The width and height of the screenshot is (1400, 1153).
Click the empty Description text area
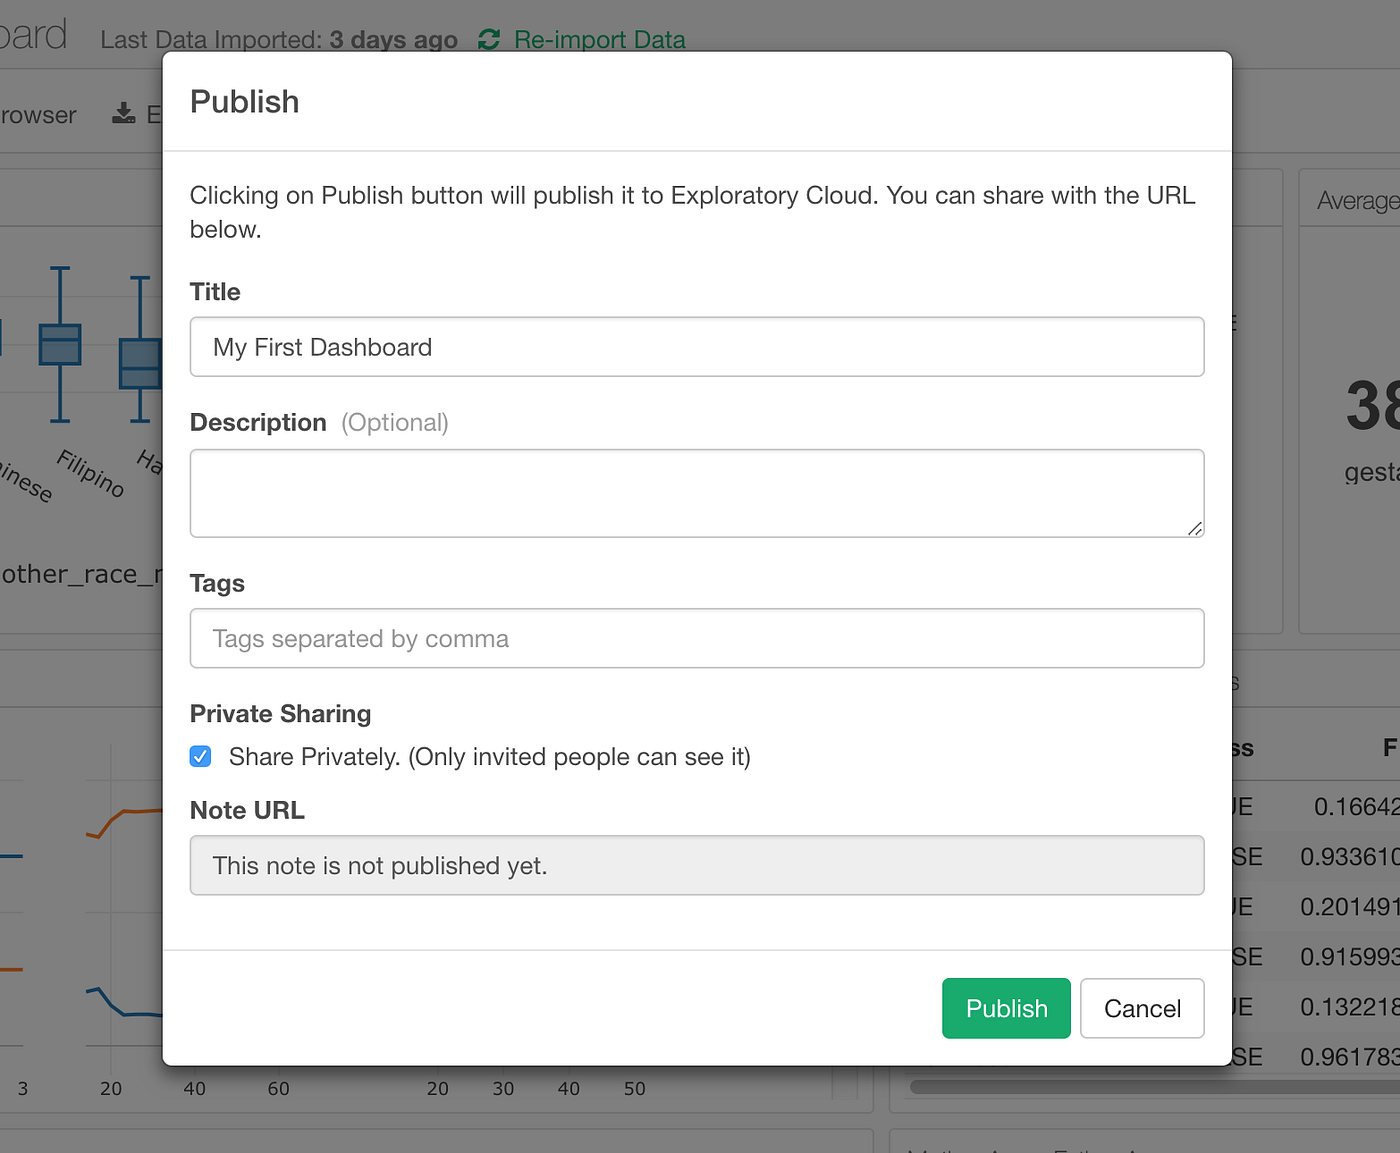coord(697,493)
